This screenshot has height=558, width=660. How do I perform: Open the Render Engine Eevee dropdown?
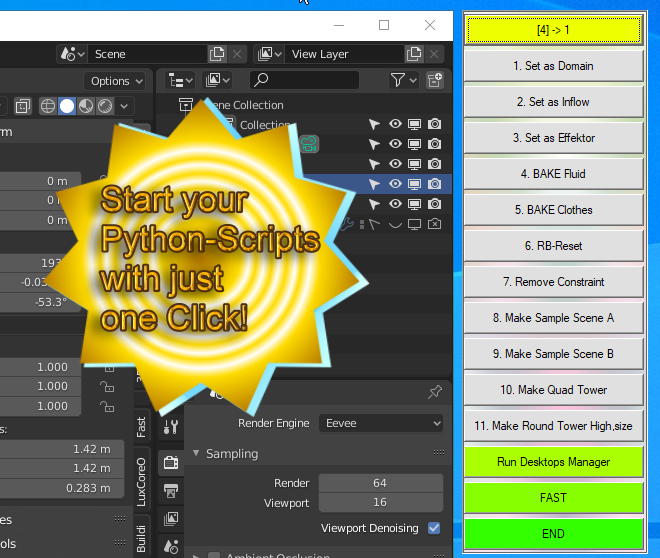pyautogui.click(x=381, y=423)
